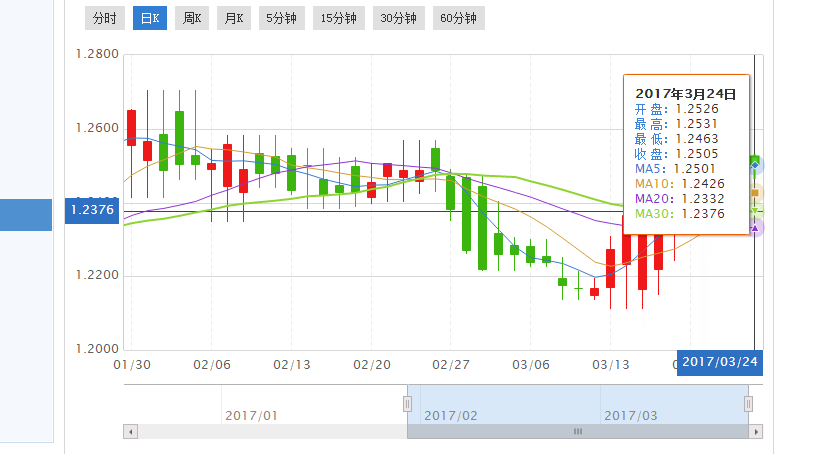This screenshot has height=454, width=825.
Task: Open the 周K weekly chart view
Action: tap(192, 18)
